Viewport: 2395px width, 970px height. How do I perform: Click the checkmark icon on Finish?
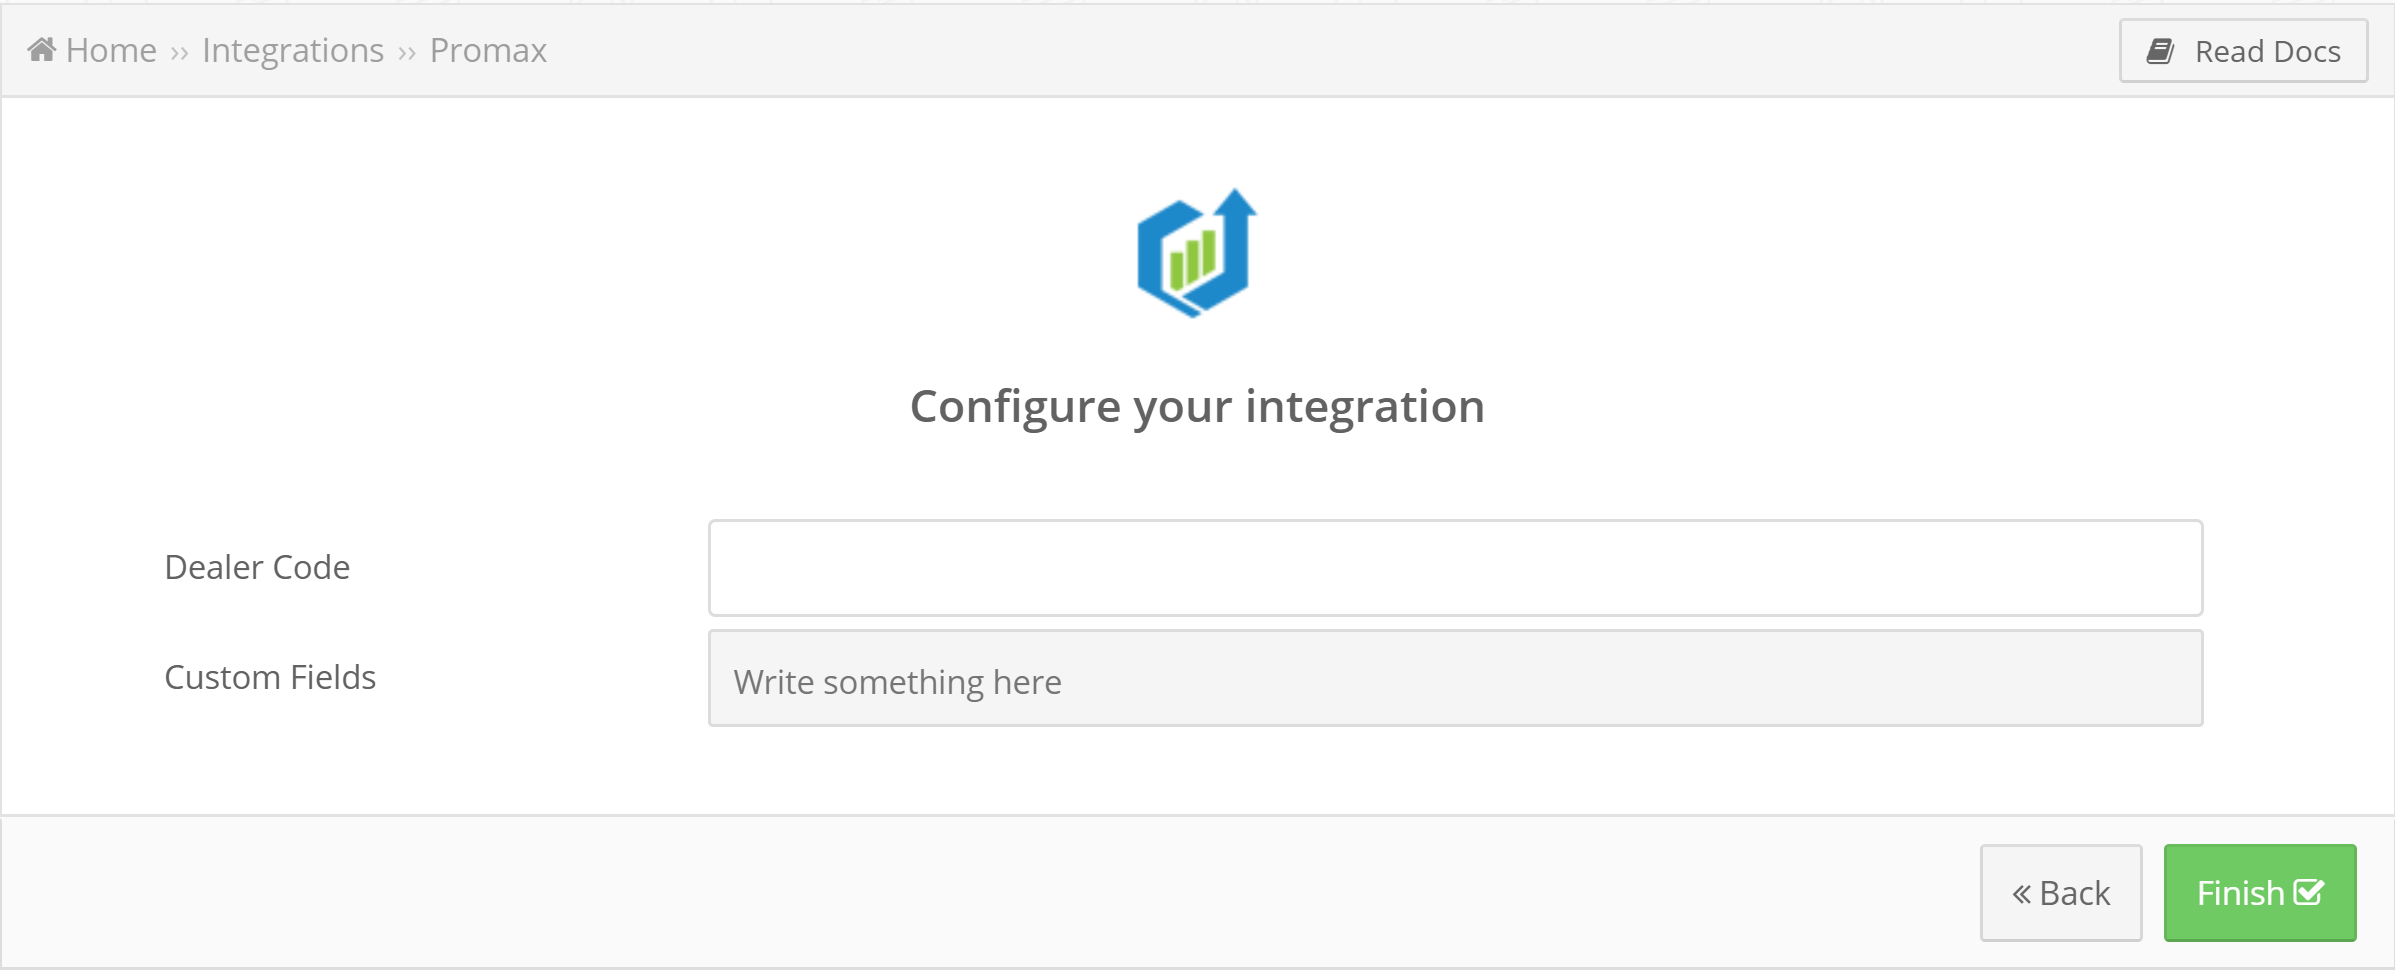tap(2309, 891)
